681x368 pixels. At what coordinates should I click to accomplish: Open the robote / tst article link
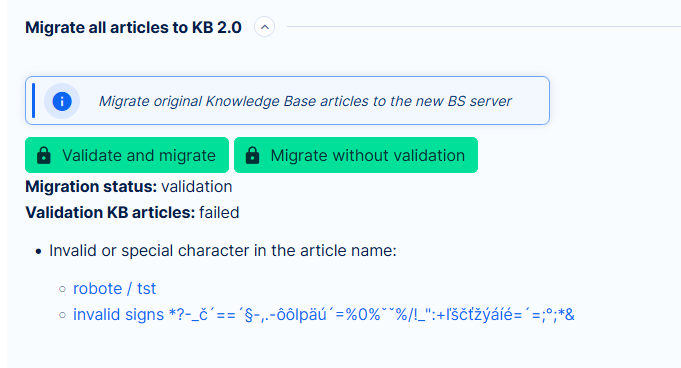click(114, 288)
